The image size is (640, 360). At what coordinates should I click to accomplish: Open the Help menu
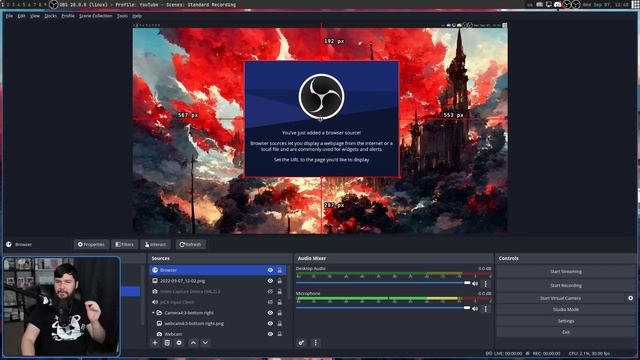(137, 16)
